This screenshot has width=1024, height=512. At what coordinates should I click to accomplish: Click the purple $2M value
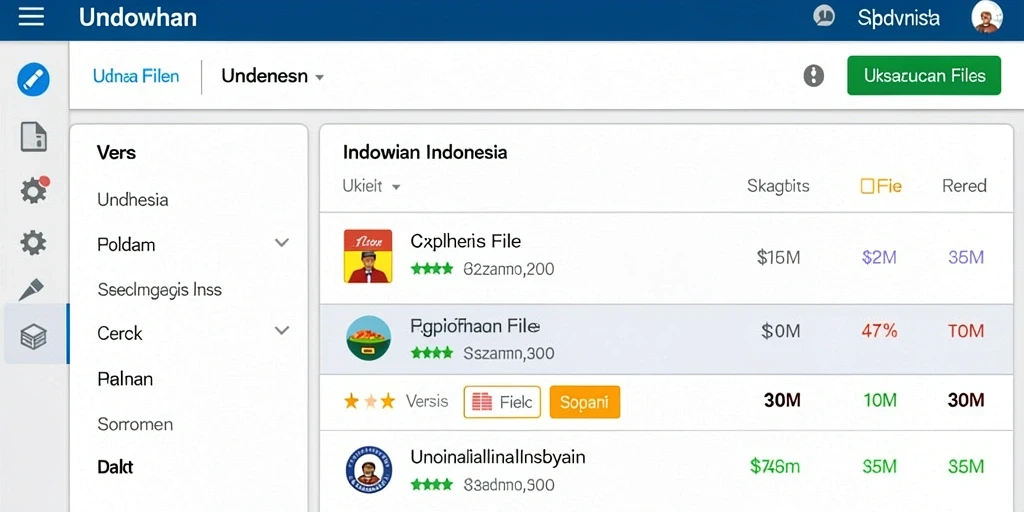[879, 257]
